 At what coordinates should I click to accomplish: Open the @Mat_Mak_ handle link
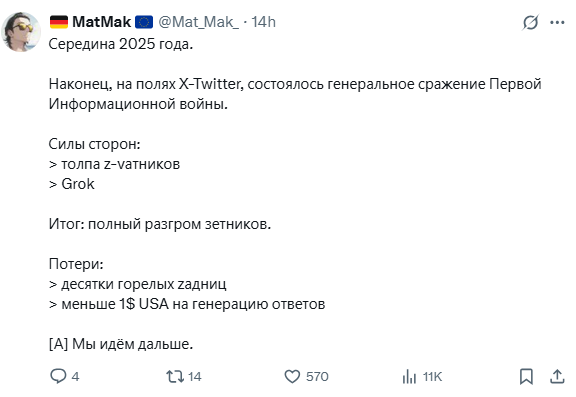(198, 22)
